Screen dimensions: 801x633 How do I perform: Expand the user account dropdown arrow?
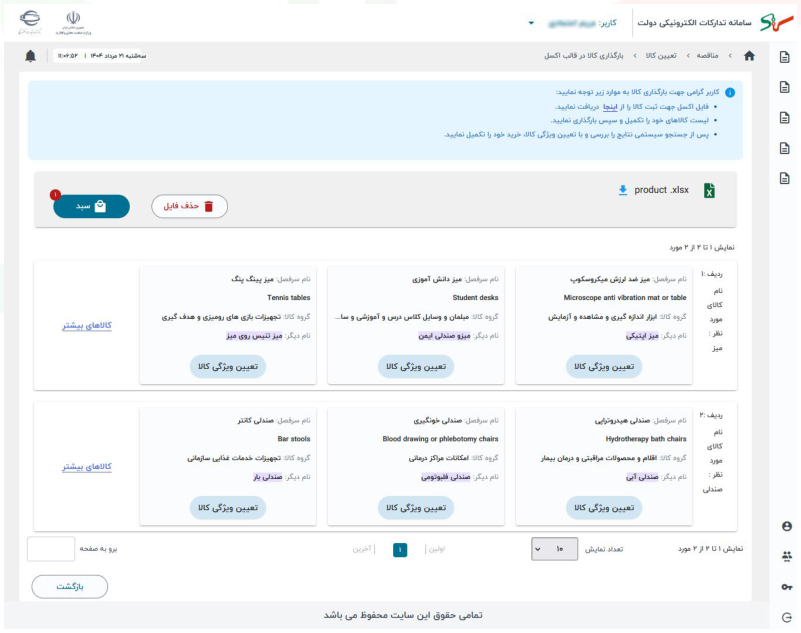(531, 23)
